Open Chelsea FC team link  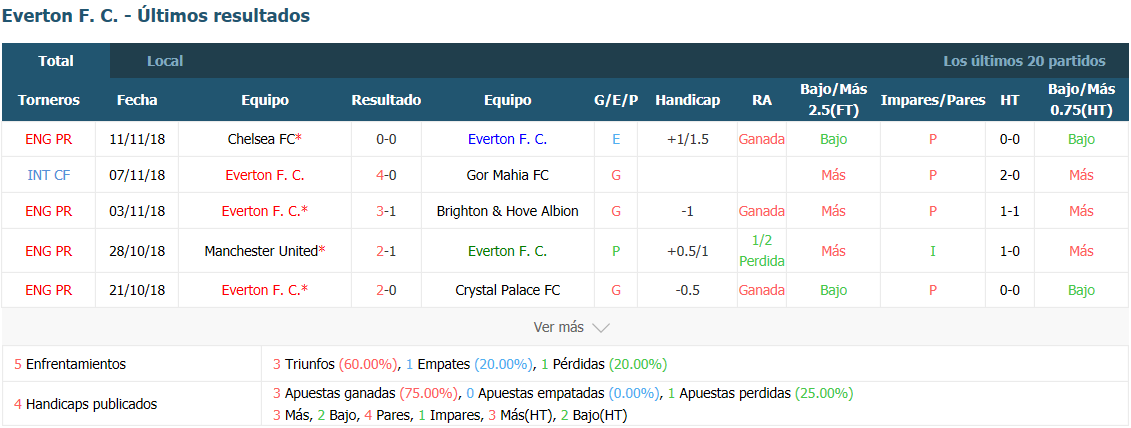pyautogui.click(x=261, y=139)
